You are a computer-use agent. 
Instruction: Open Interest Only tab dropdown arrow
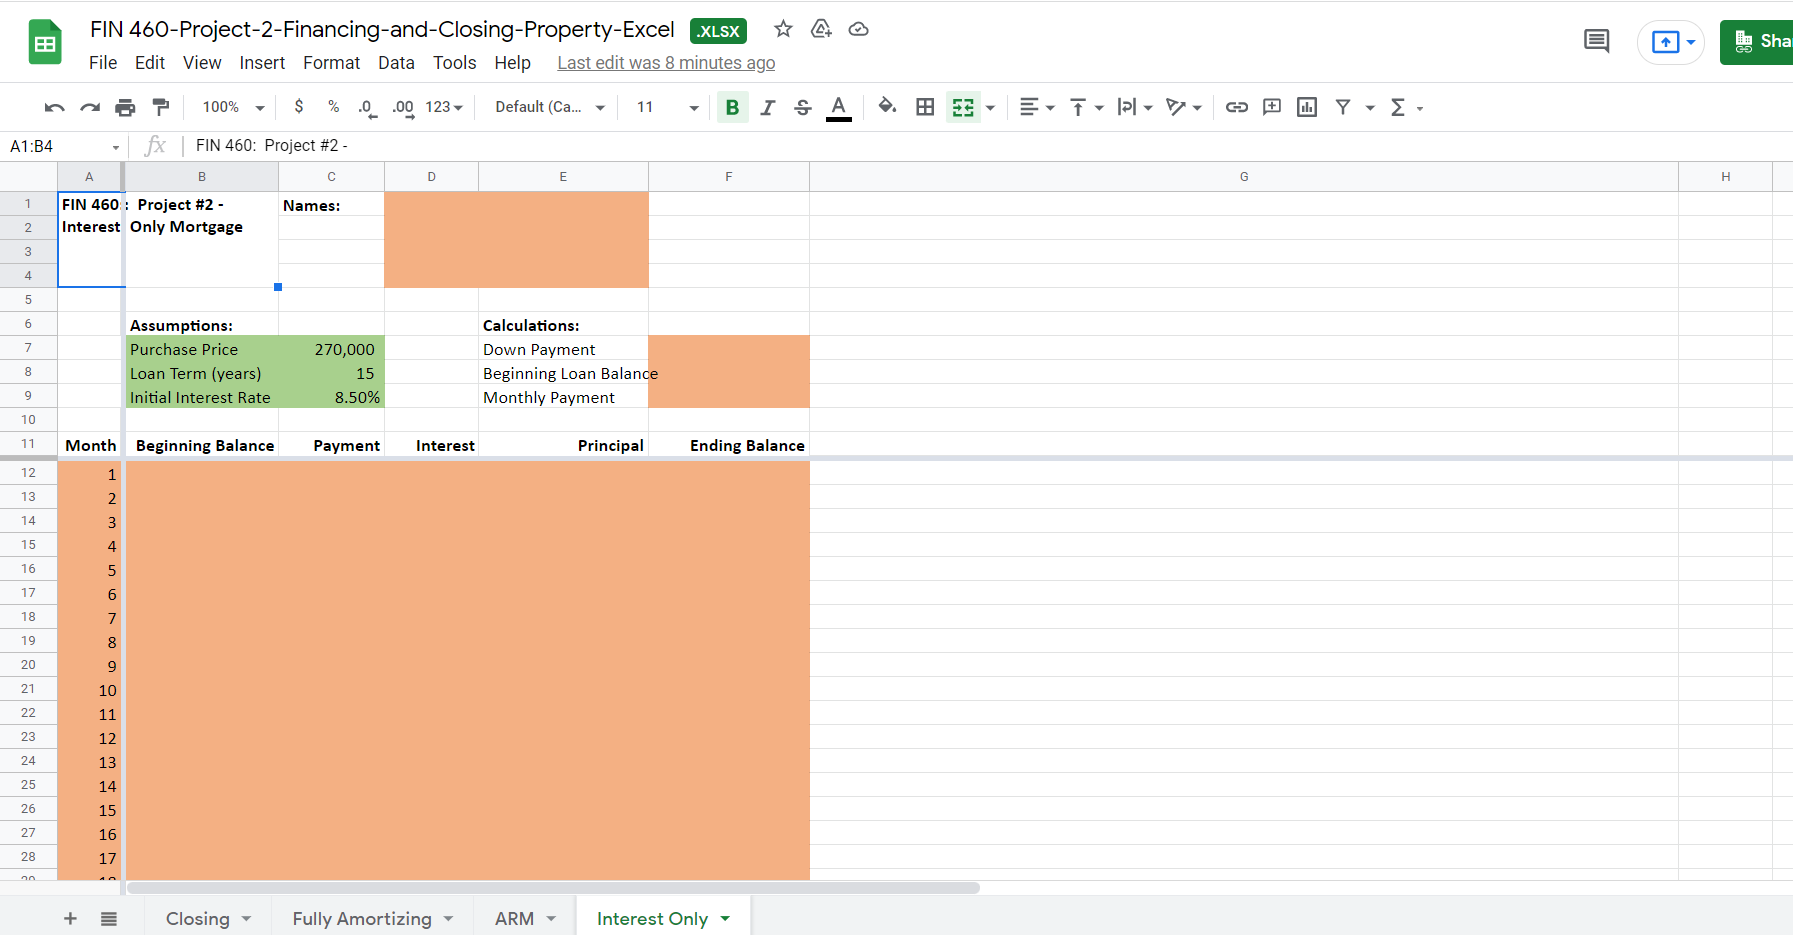click(x=725, y=918)
